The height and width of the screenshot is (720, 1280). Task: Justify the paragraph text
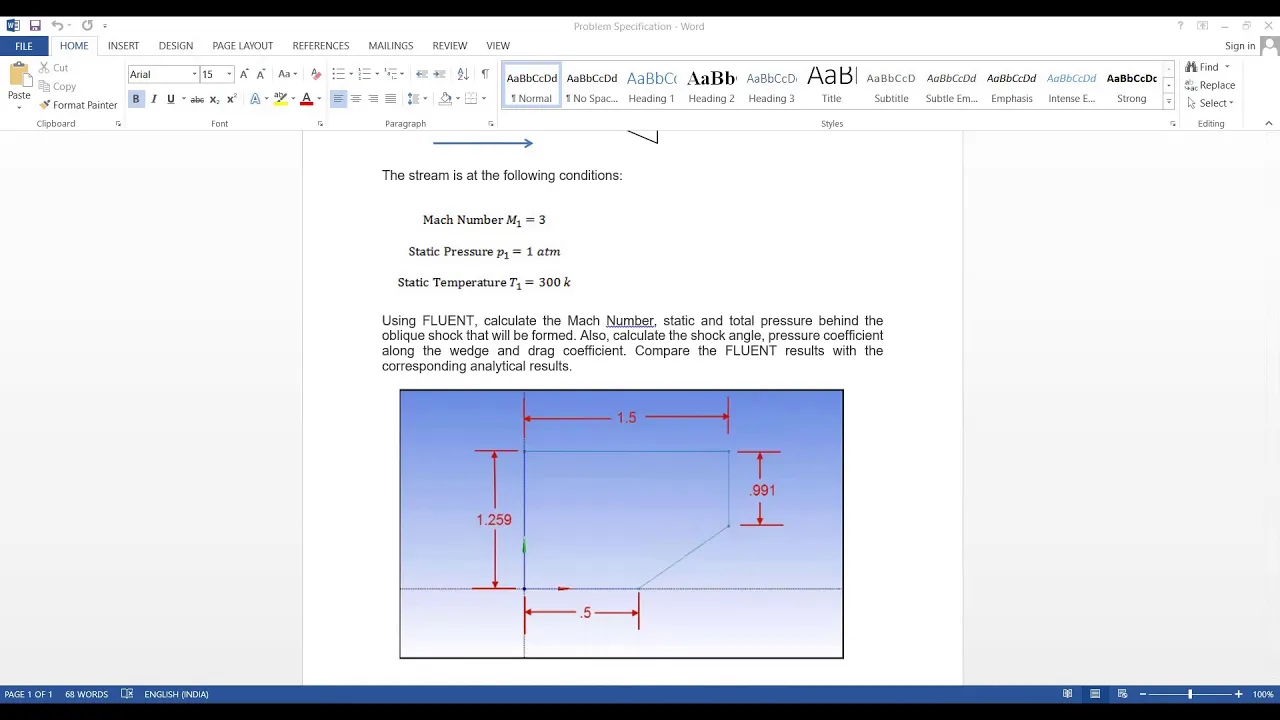click(390, 99)
